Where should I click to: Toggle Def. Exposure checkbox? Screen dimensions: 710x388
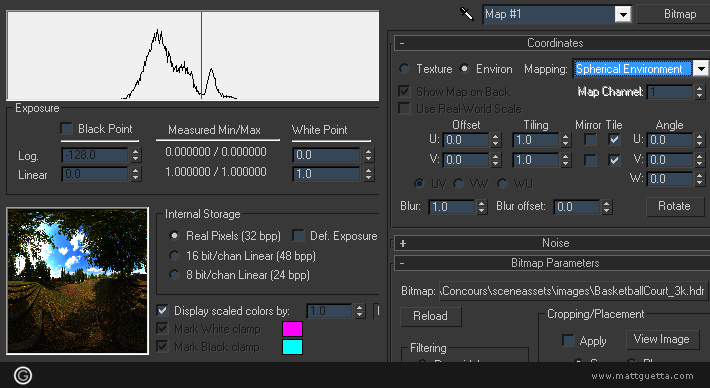[298, 236]
